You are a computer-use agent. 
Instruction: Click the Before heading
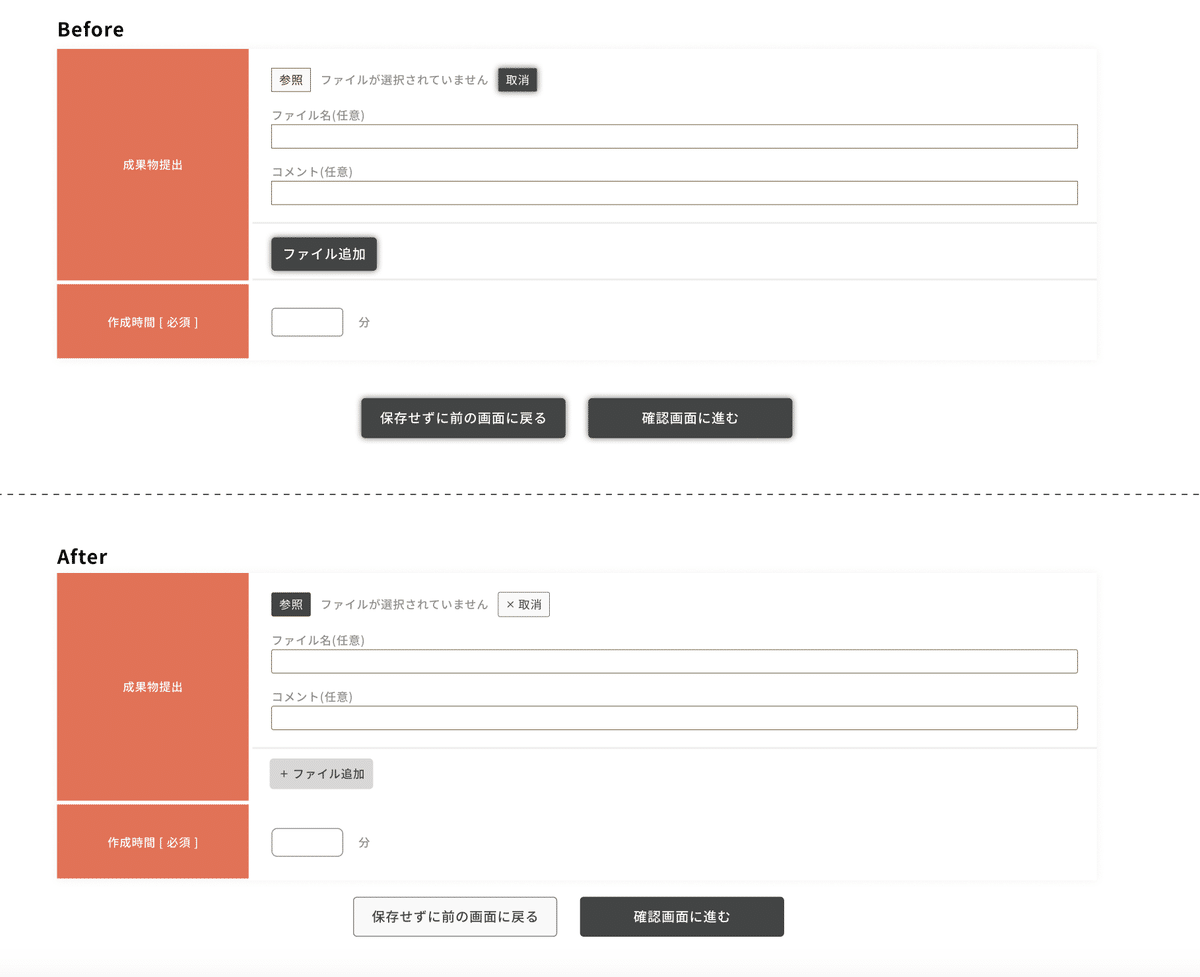[91, 29]
